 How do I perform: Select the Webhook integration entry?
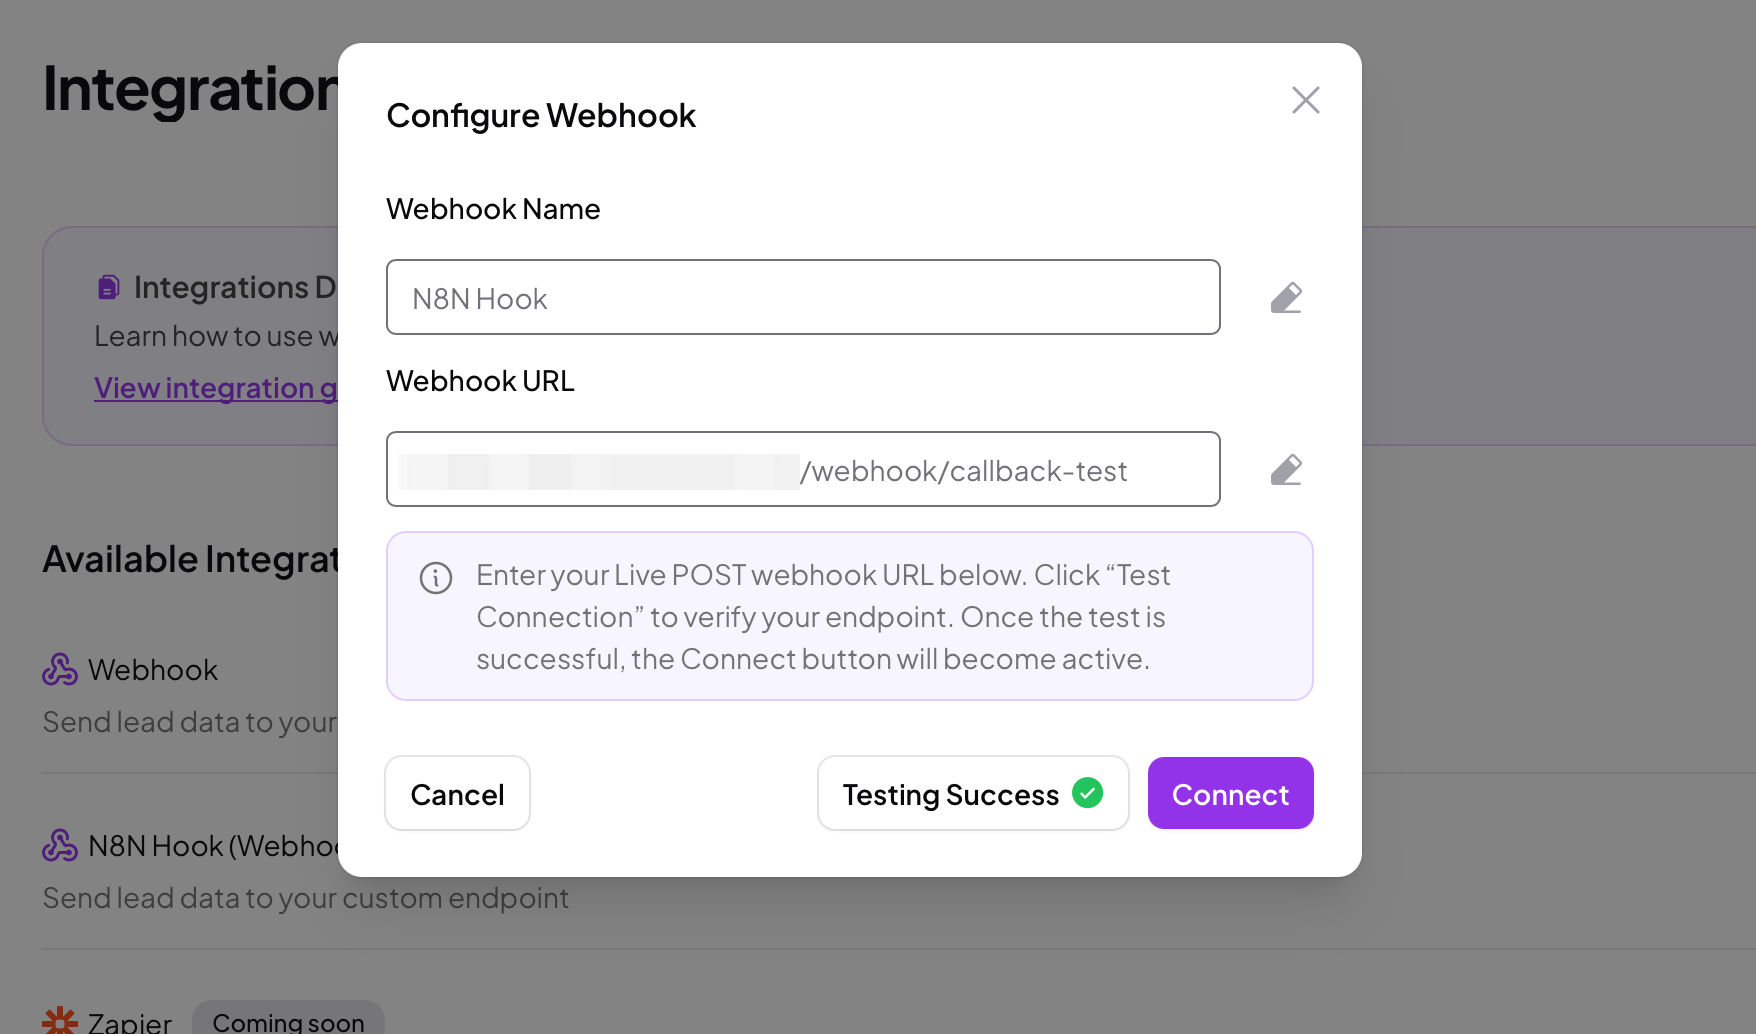click(190, 696)
